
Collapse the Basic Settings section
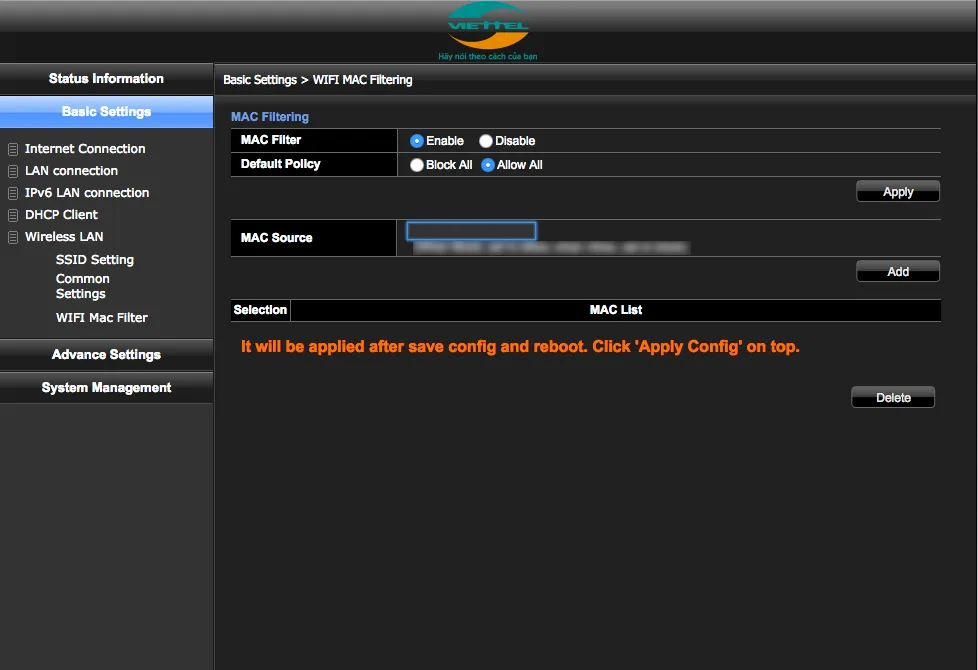106,112
